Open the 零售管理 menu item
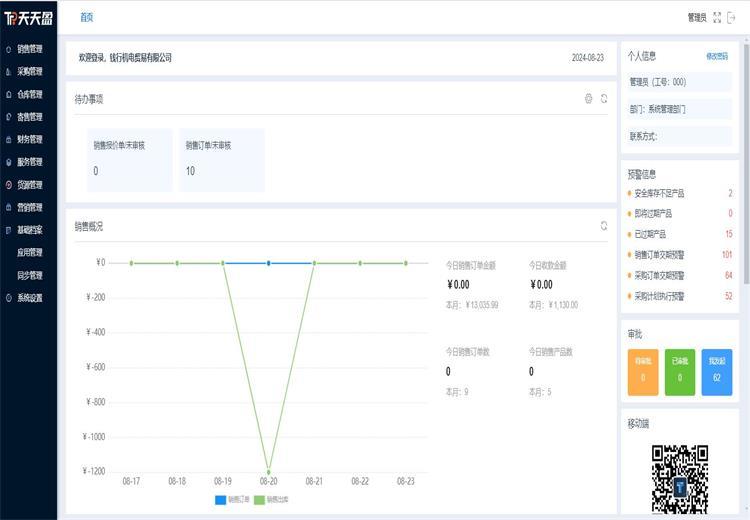Screen dimensions: 750x520 [29, 117]
